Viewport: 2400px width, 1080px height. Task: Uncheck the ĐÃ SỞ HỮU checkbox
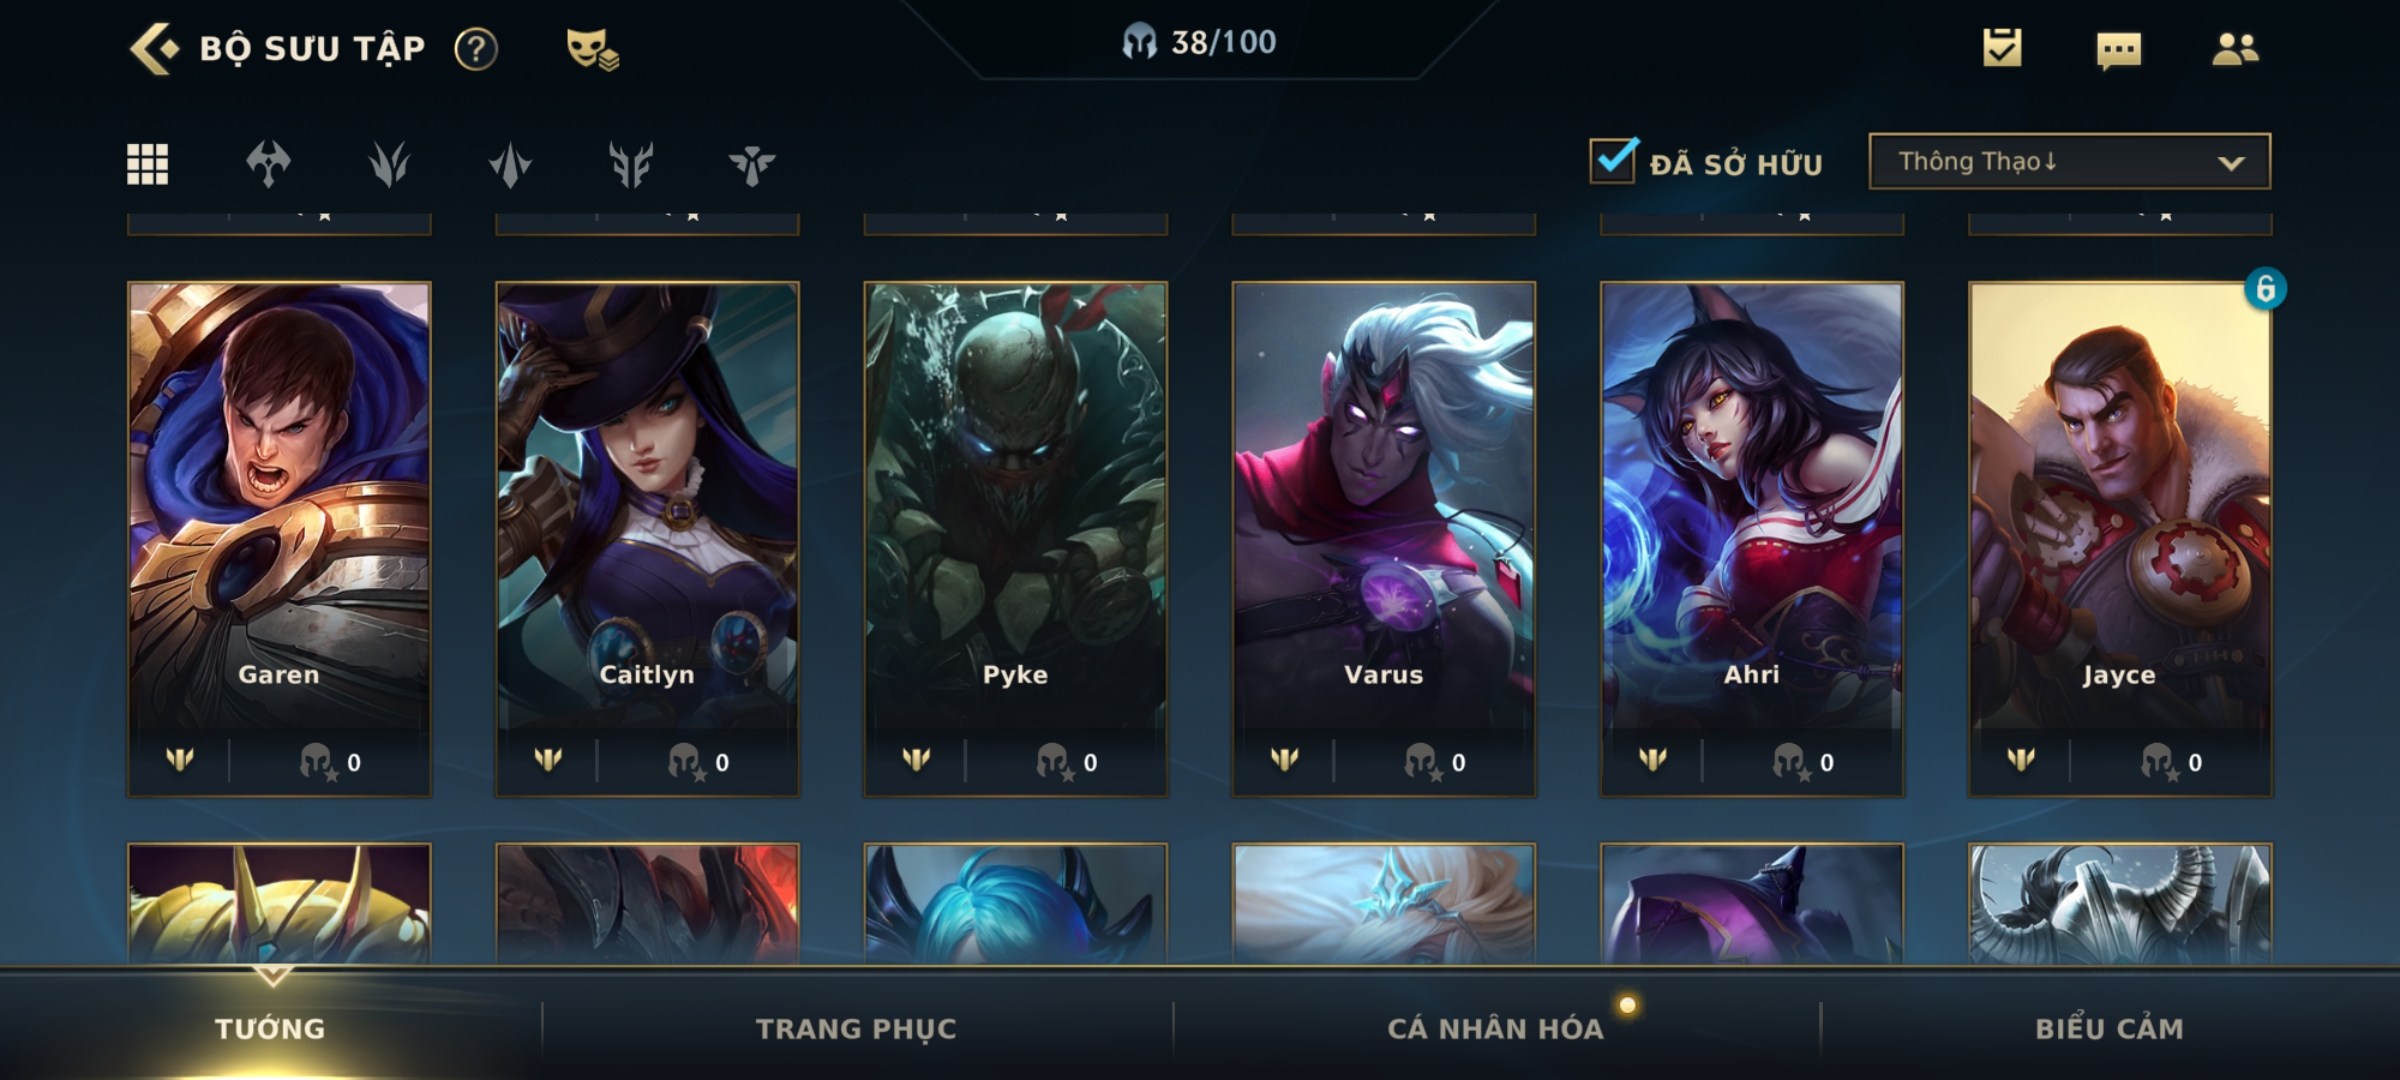pos(1614,160)
